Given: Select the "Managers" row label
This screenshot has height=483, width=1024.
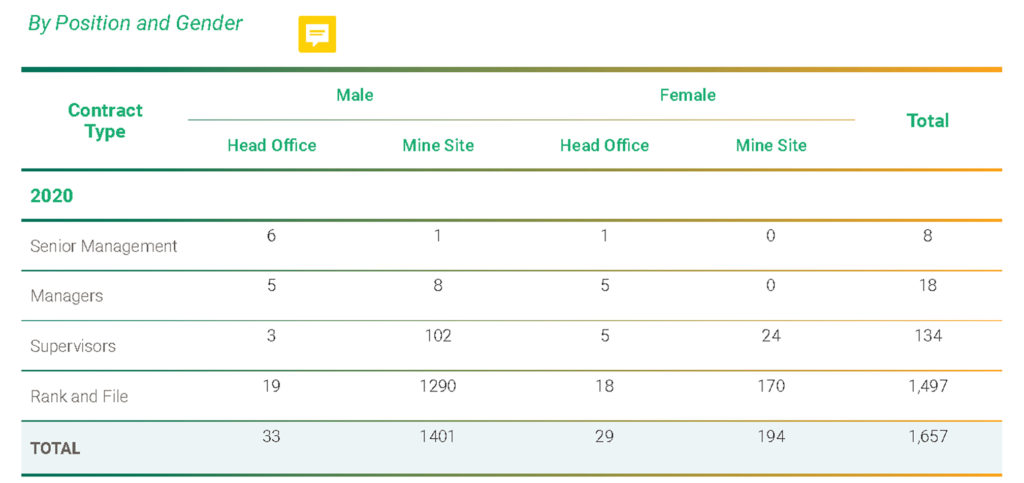Looking at the screenshot, I should click(x=66, y=296).
